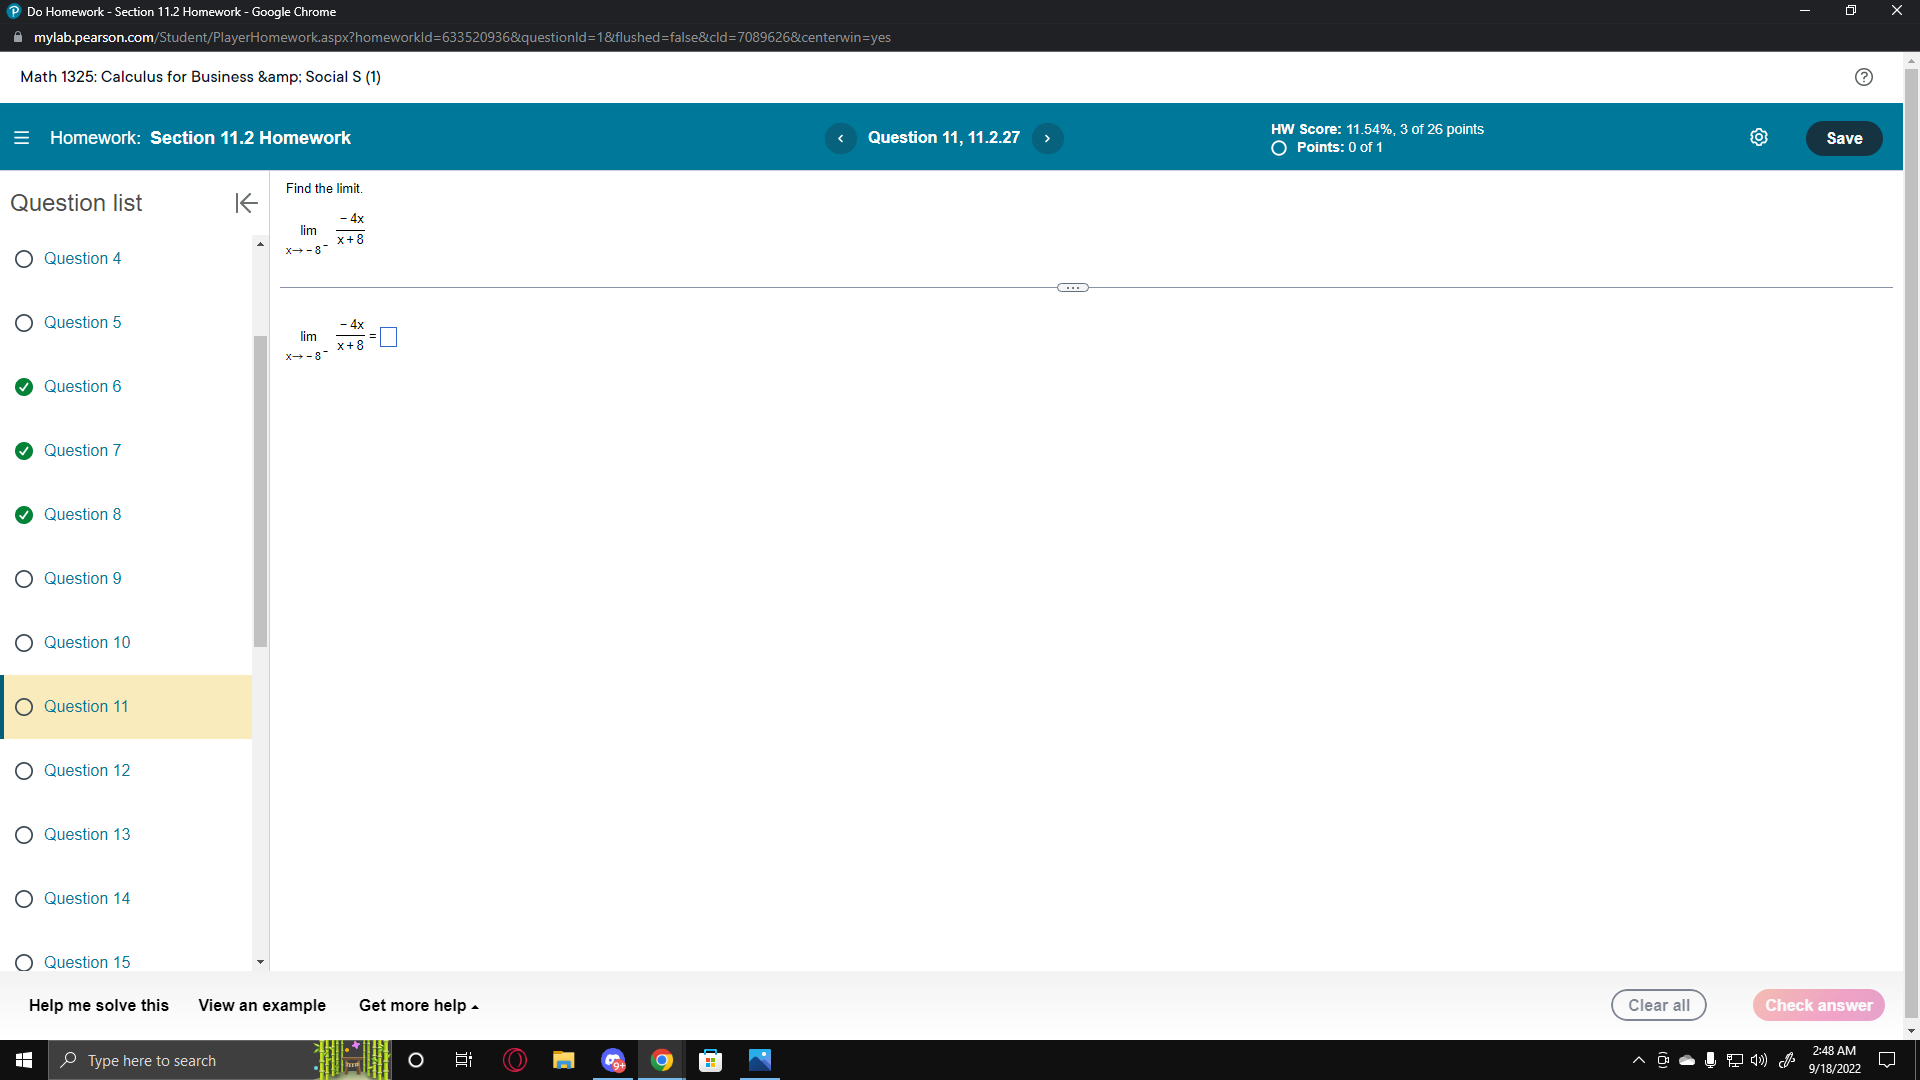The width and height of the screenshot is (1920, 1080).
Task: Select Question 9 status circle
Action: pos(24,579)
